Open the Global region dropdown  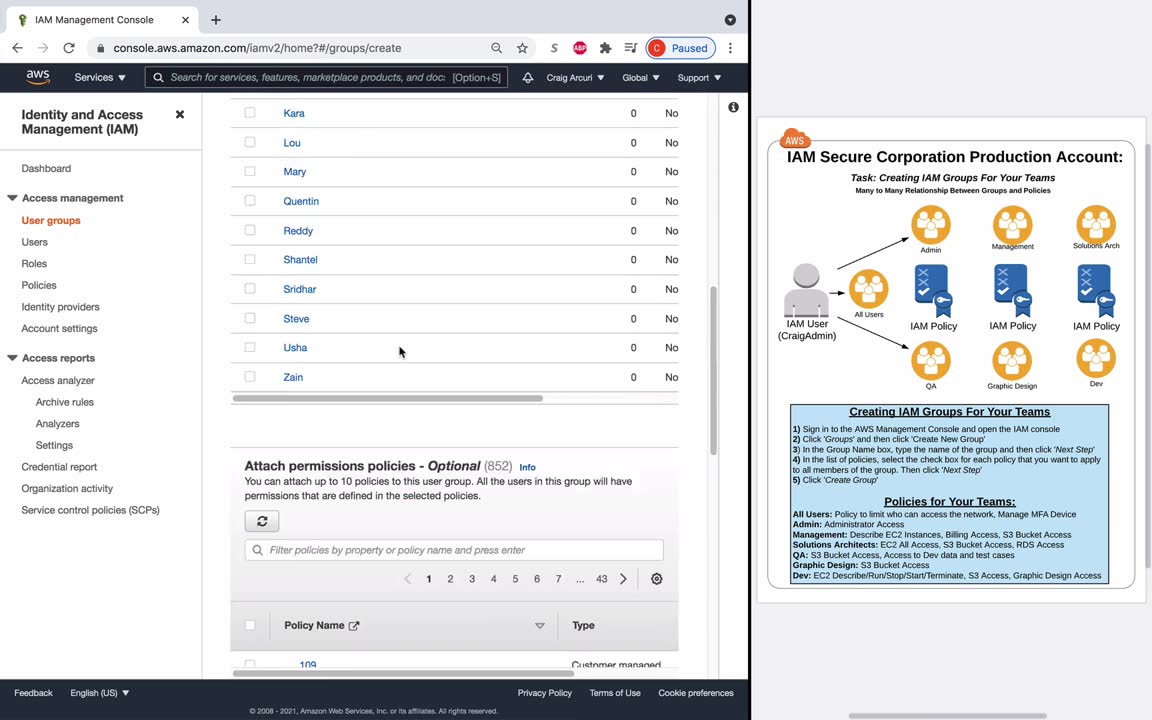point(641,77)
